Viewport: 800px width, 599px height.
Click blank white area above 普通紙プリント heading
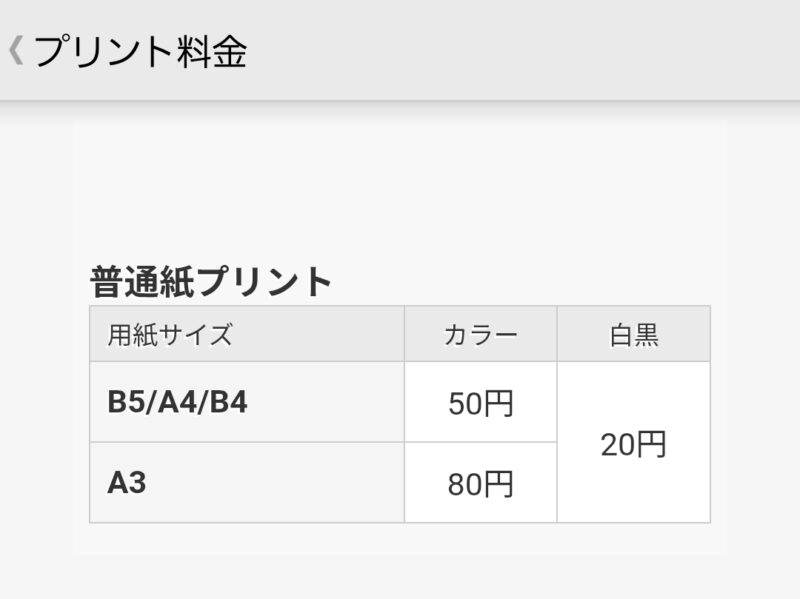click(x=400, y=190)
